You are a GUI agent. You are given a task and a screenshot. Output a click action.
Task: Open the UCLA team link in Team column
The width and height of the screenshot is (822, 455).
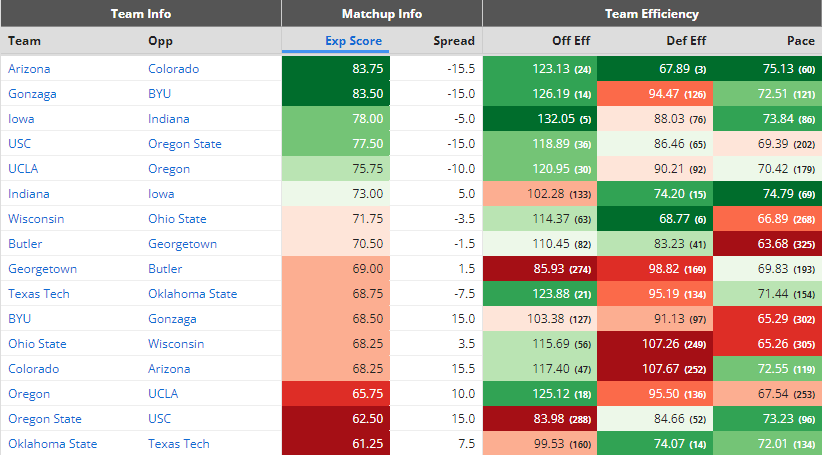tap(23, 169)
